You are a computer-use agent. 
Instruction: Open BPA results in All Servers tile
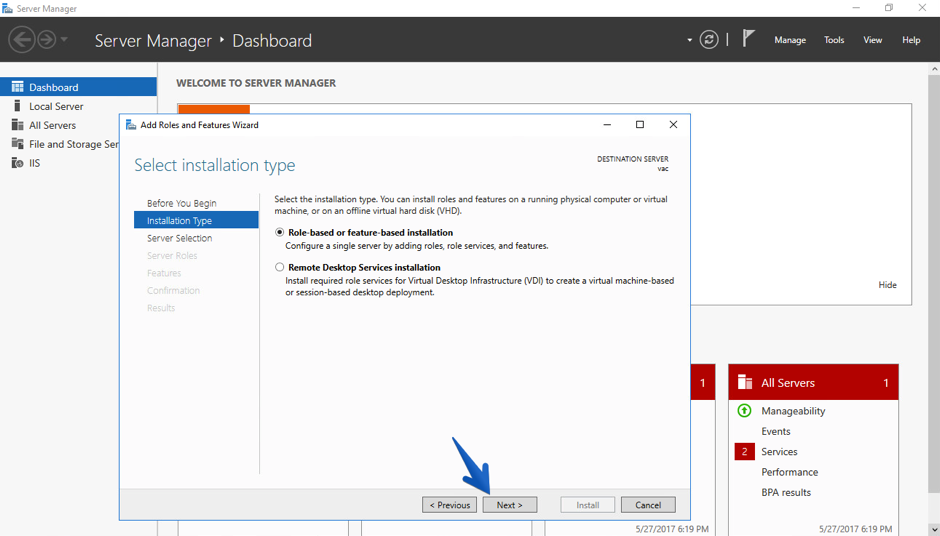(x=786, y=492)
